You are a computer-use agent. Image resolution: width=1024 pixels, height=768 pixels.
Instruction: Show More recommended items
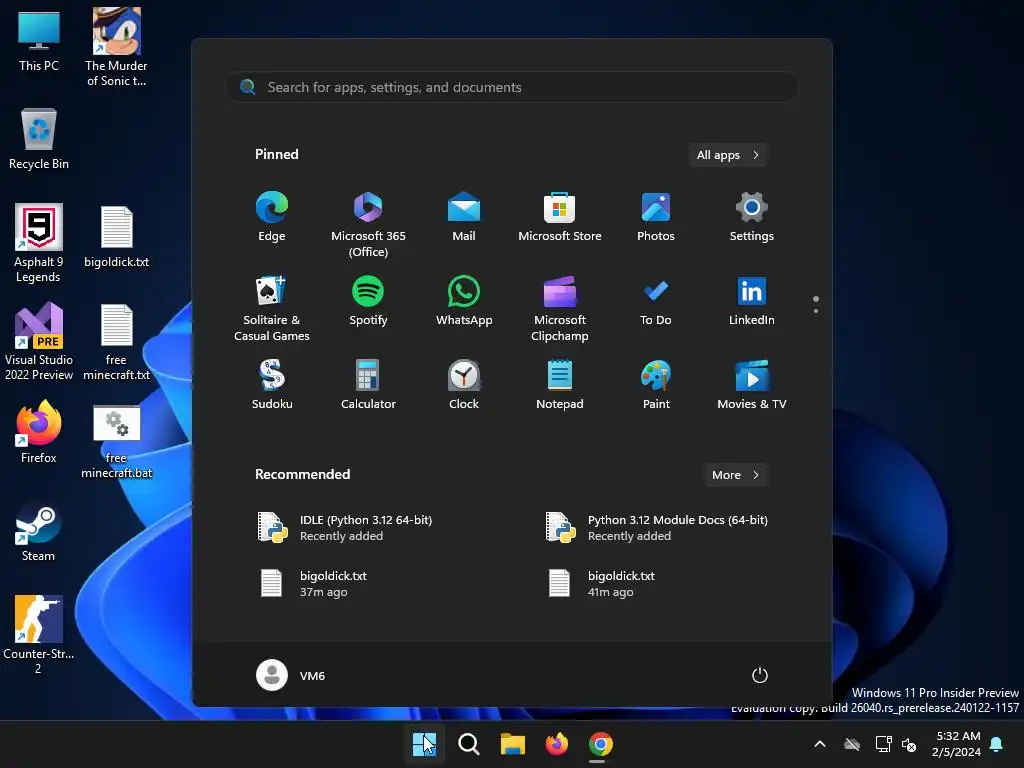coord(735,475)
